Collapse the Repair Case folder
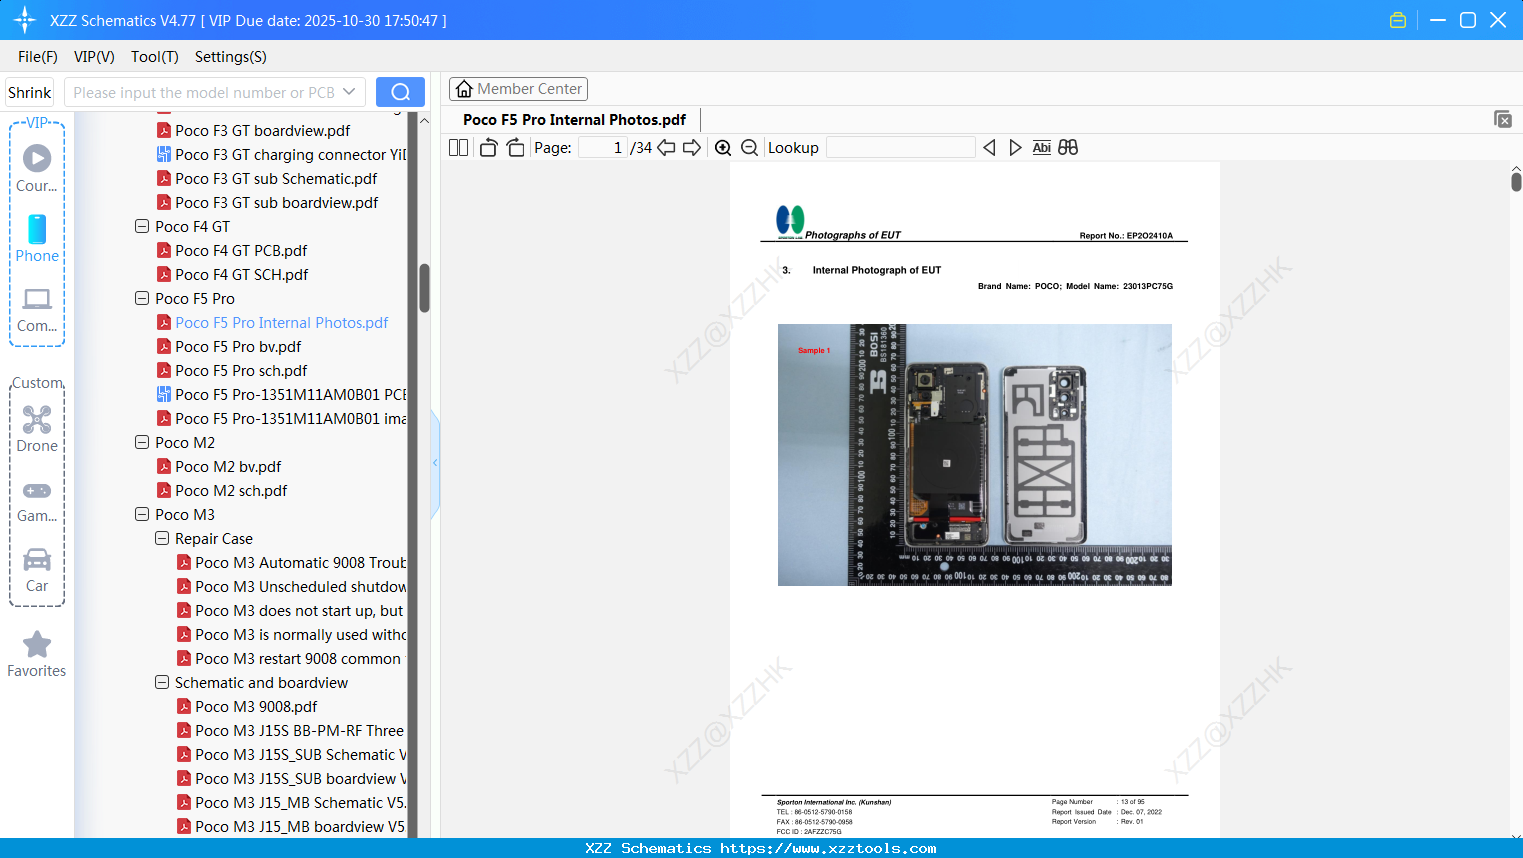Image resolution: width=1523 pixels, height=858 pixels. 162,539
